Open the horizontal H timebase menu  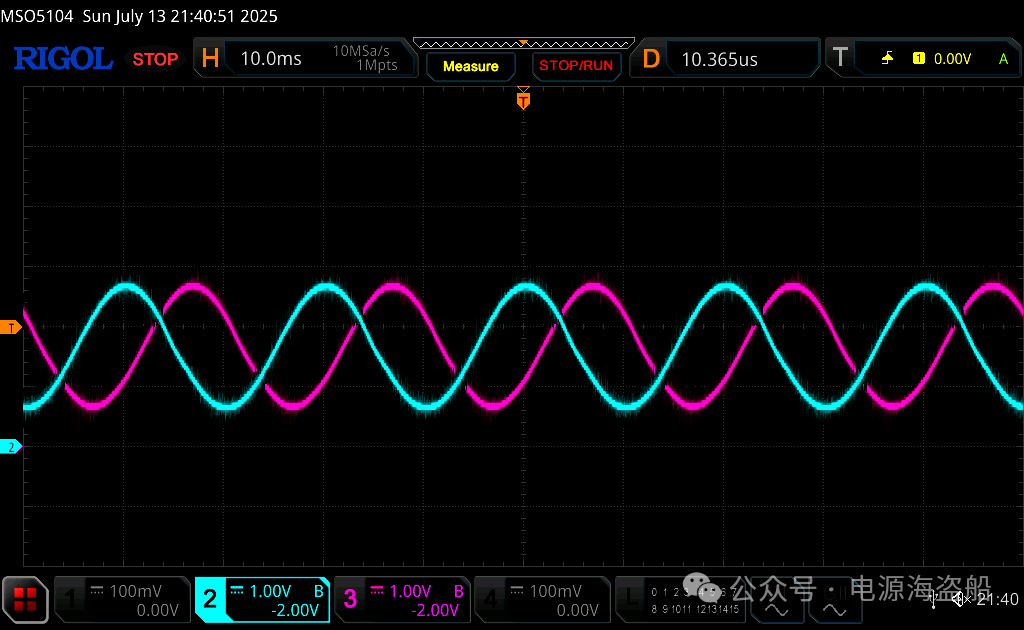click(210, 58)
